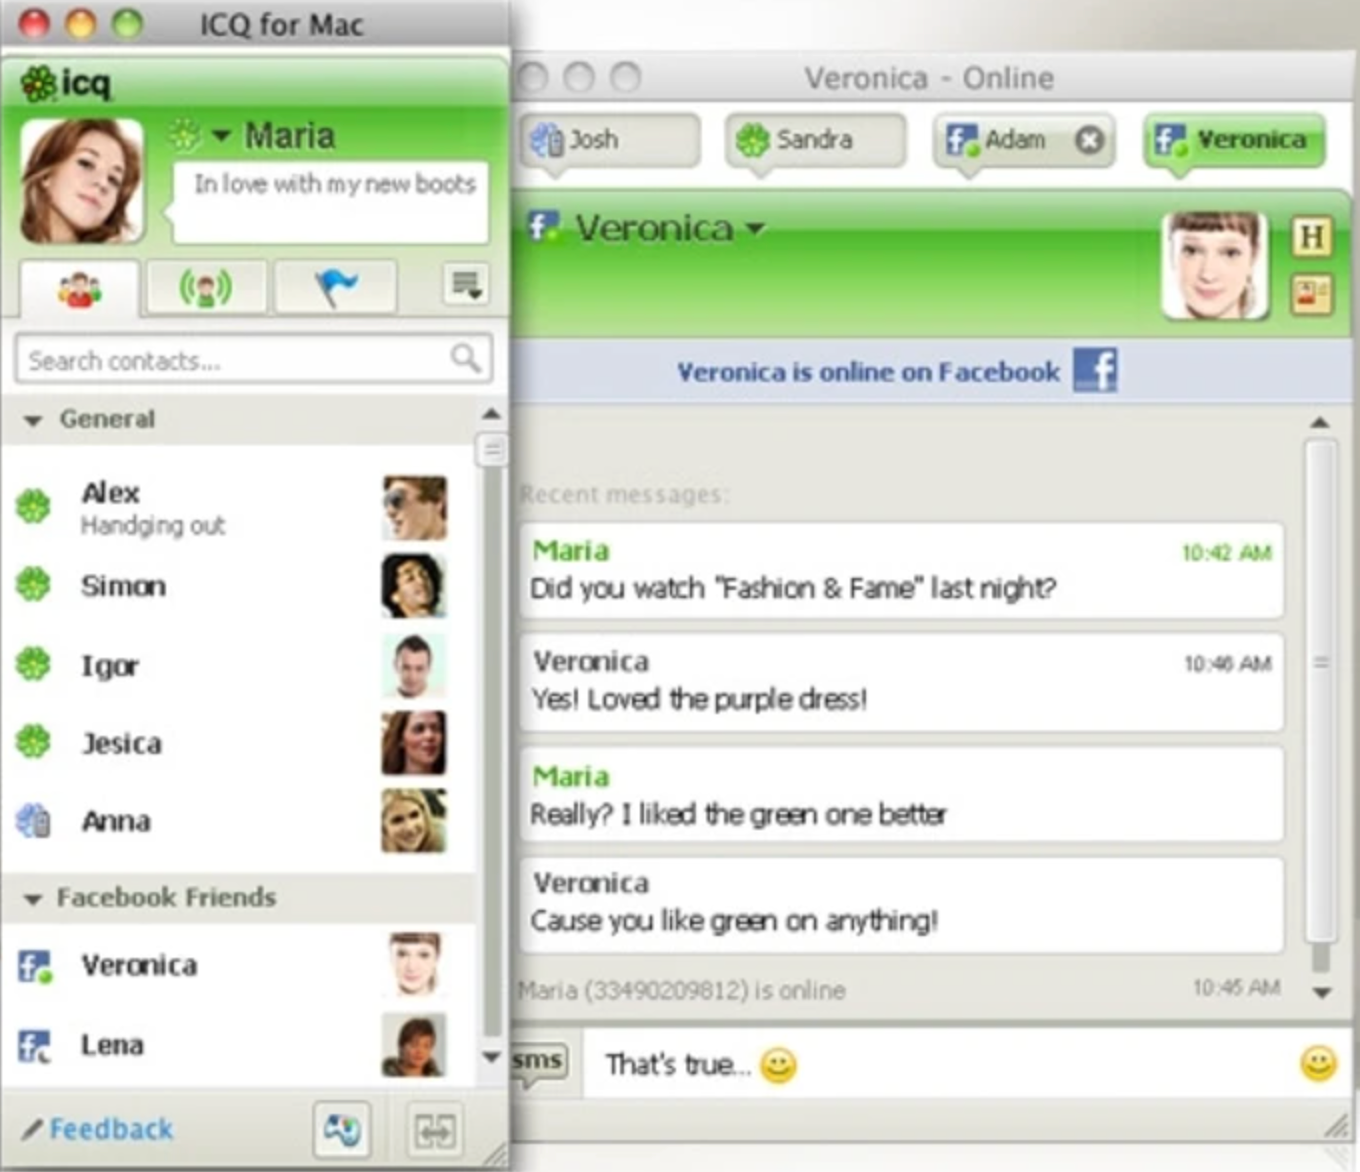Viewport: 1360px width, 1172px height.
Task: Open Maria's status dropdown arrow
Action: pos(222,135)
